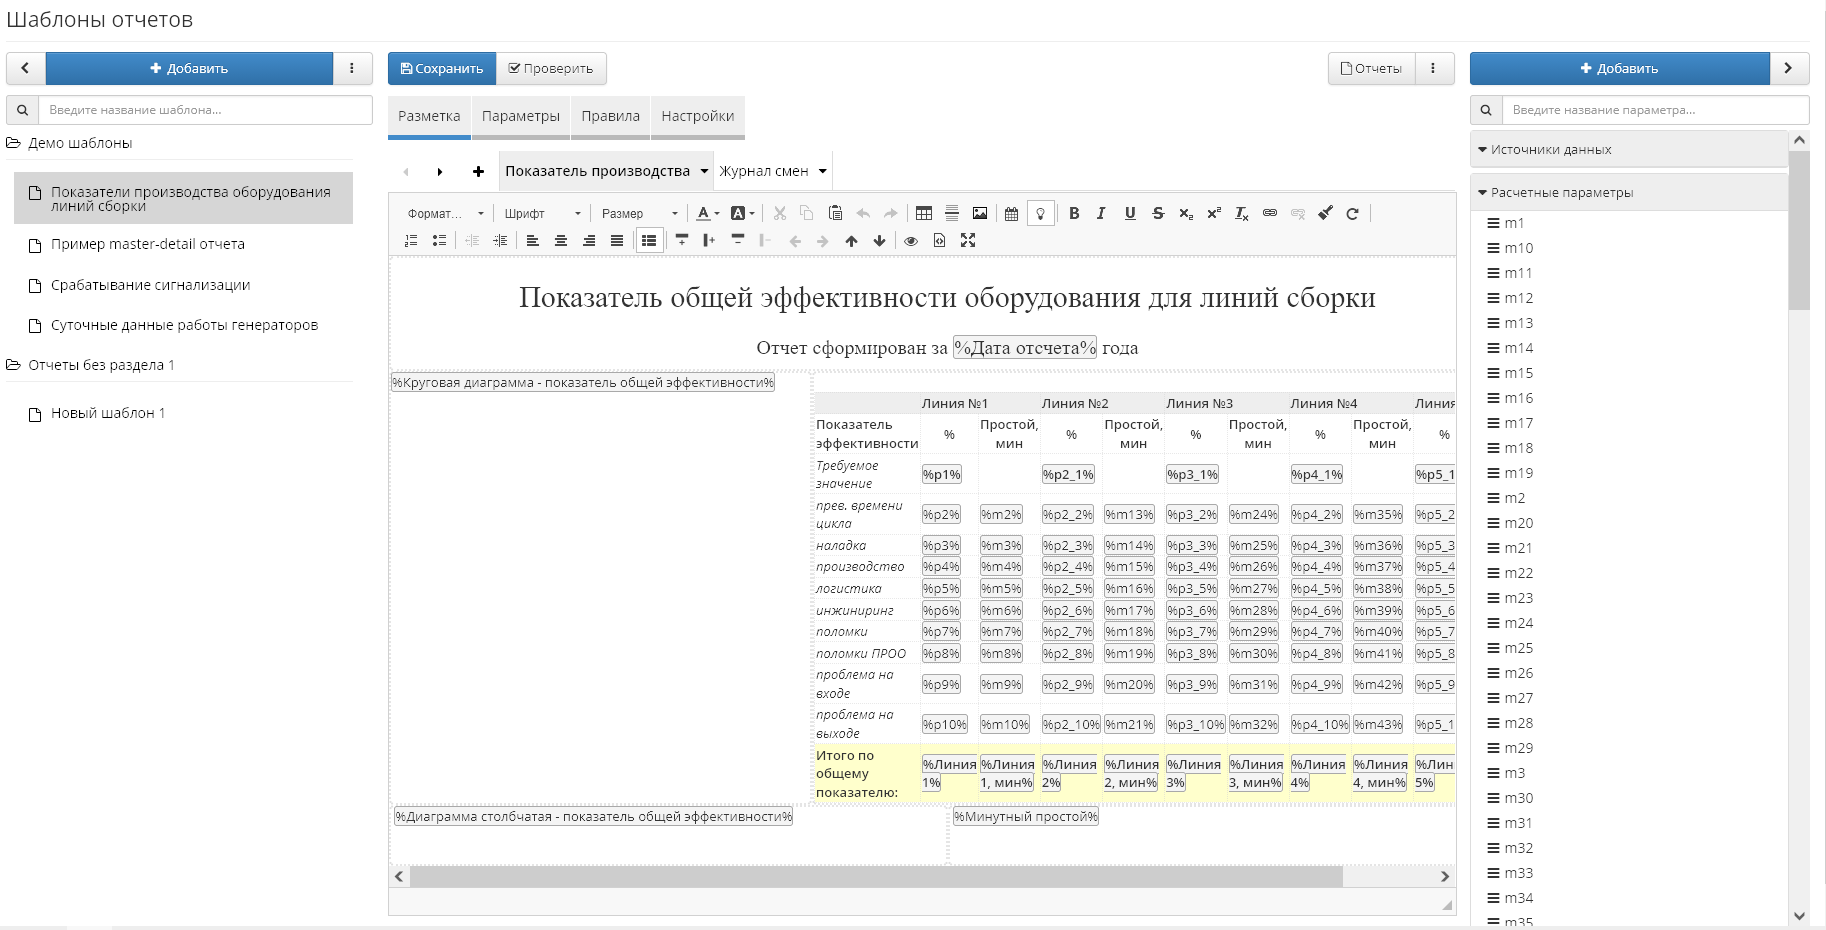Image resolution: width=1826 pixels, height=930 pixels.
Task: Switch to the Правила tab
Action: coord(610,116)
